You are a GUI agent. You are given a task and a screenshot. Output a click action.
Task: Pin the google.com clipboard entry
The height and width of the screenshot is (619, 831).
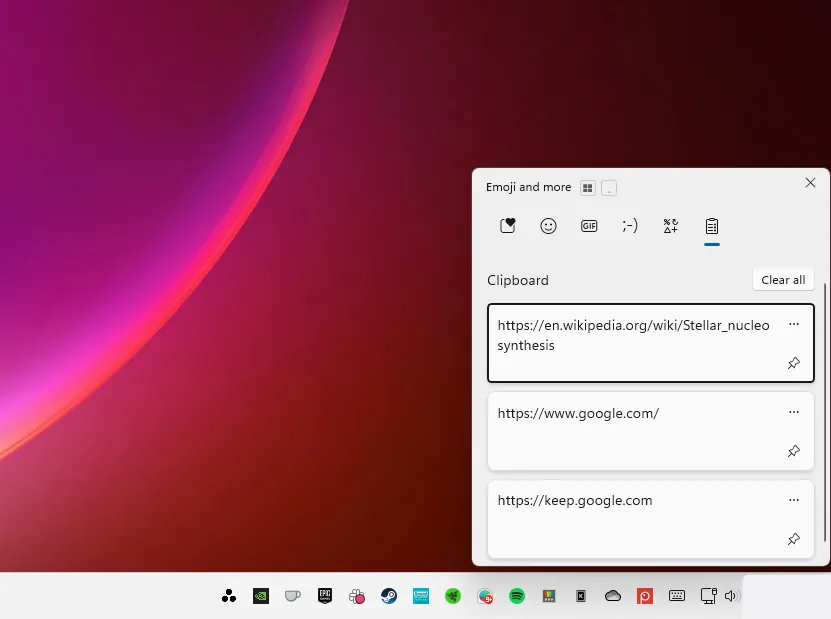point(793,451)
